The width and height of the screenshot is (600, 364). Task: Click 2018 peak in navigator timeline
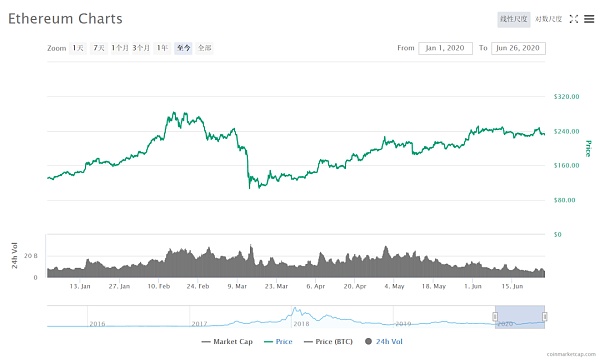(x=295, y=309)
